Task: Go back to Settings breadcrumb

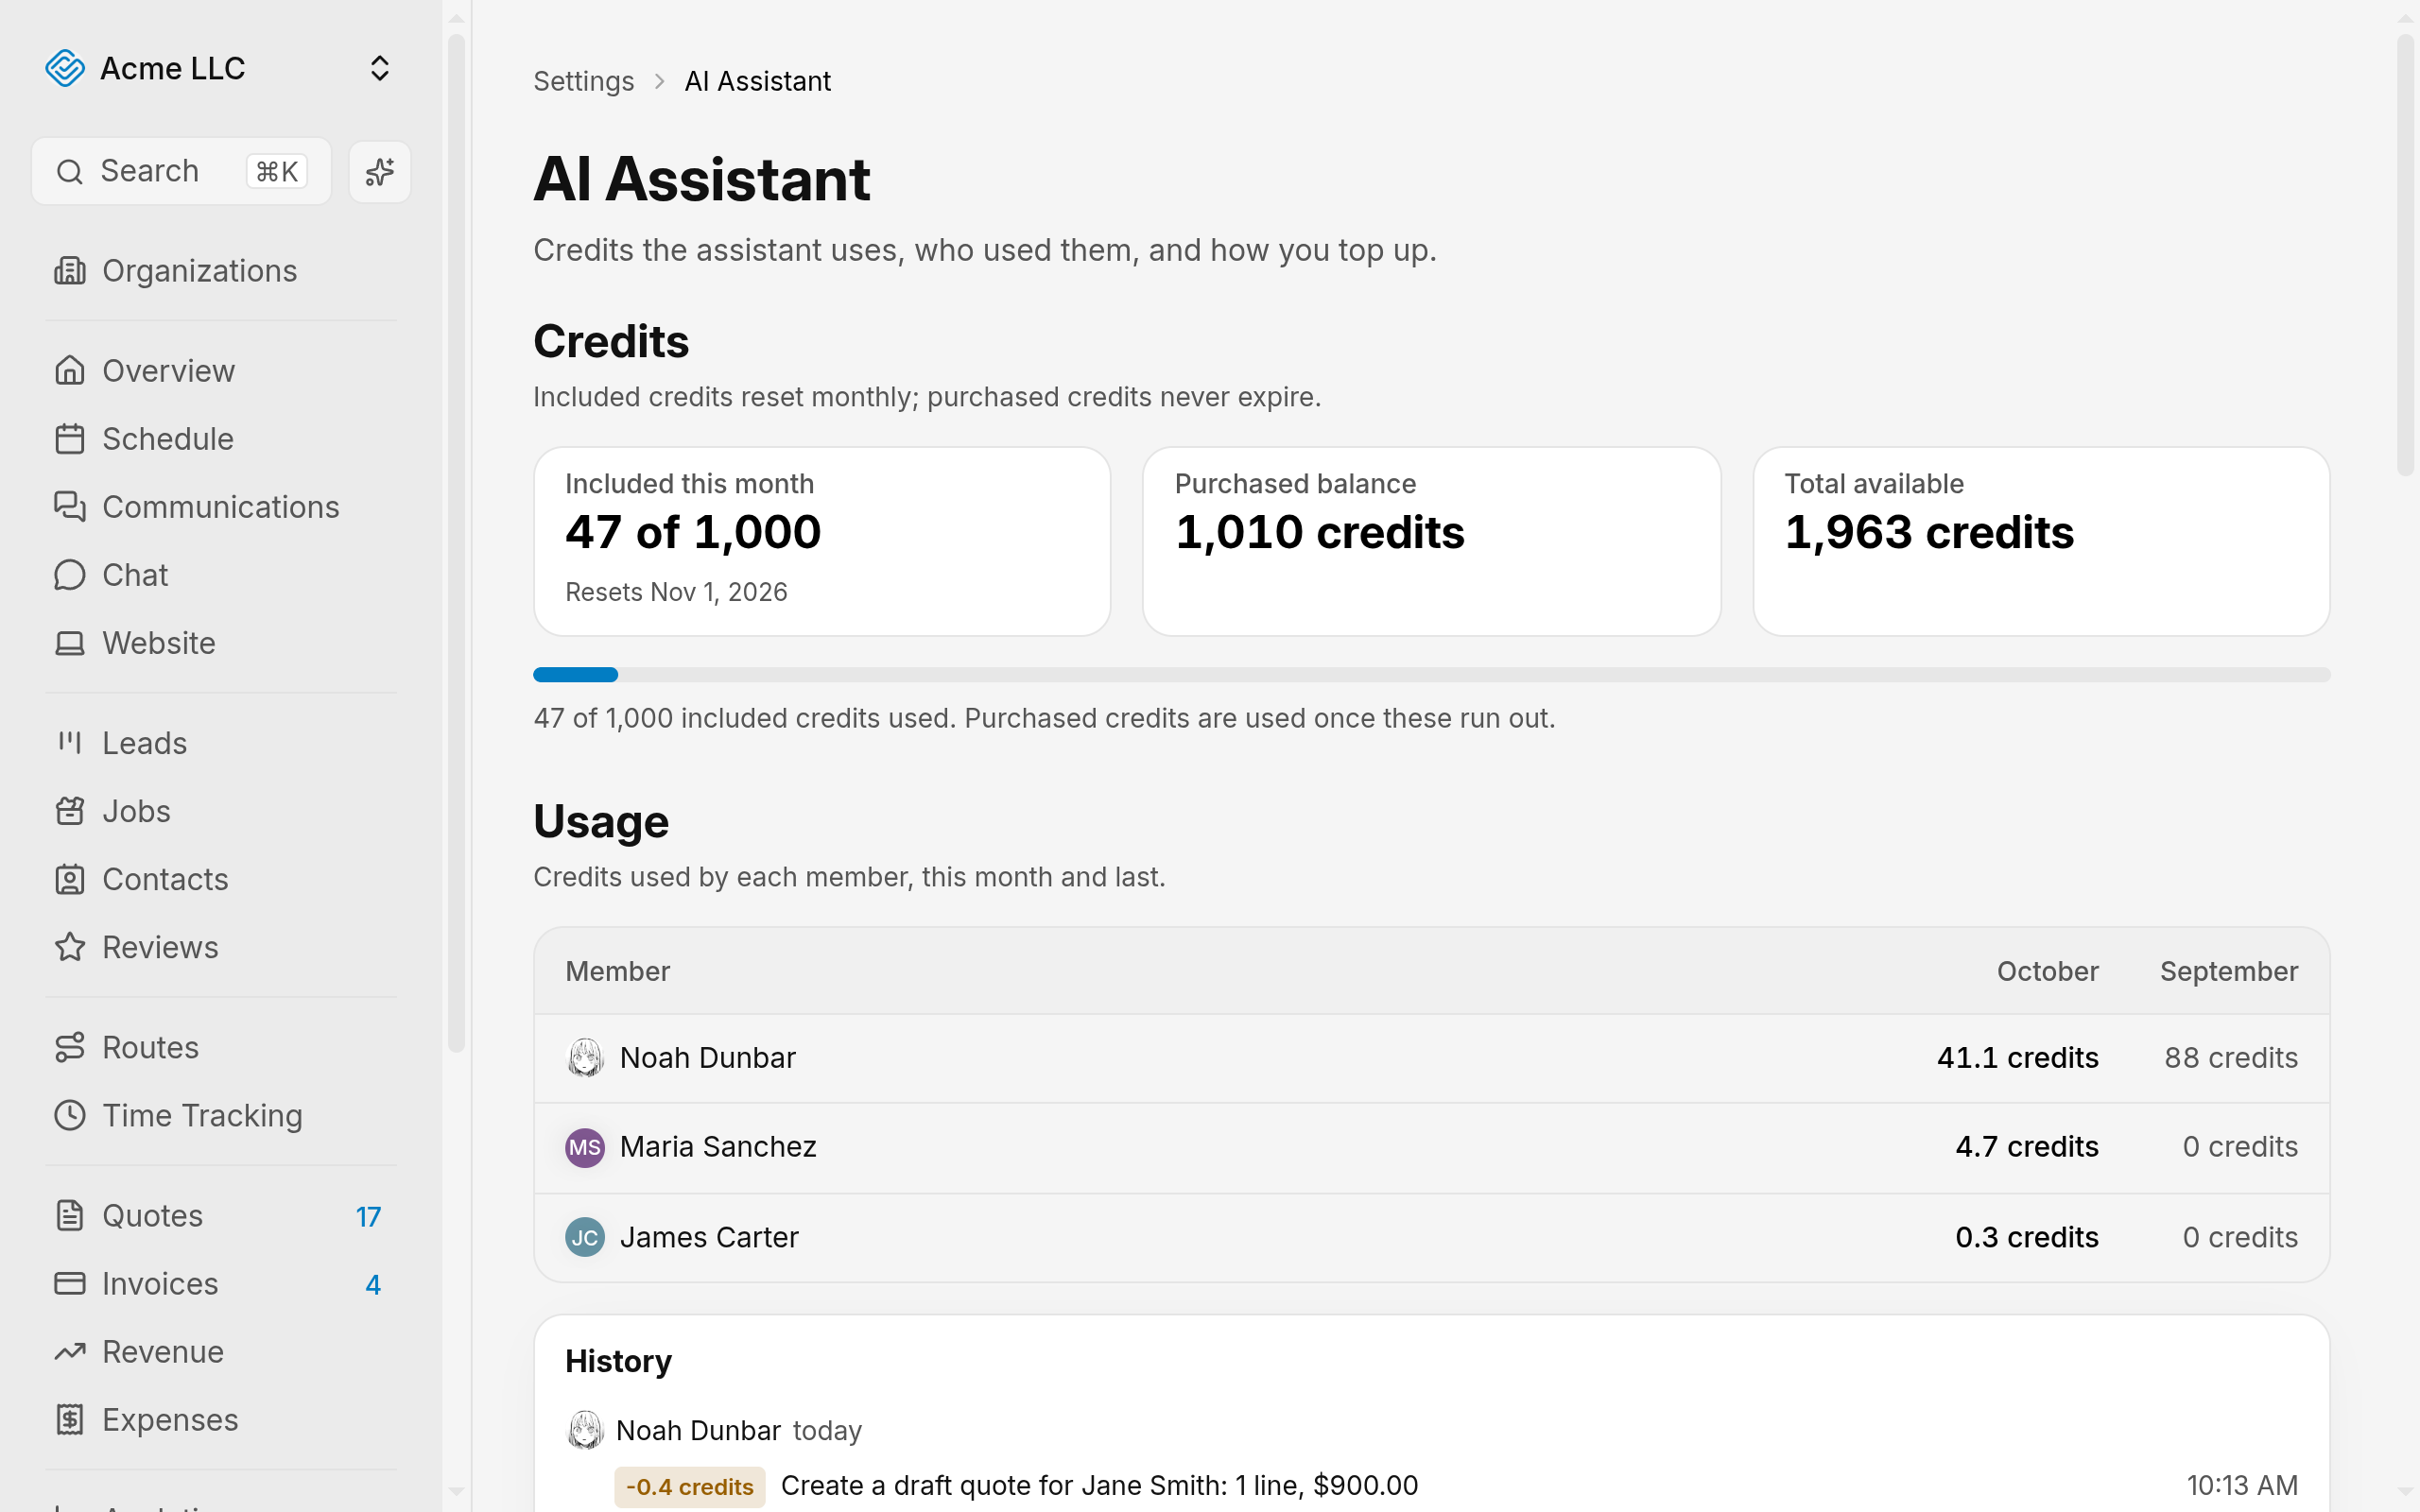Action: 583,81
